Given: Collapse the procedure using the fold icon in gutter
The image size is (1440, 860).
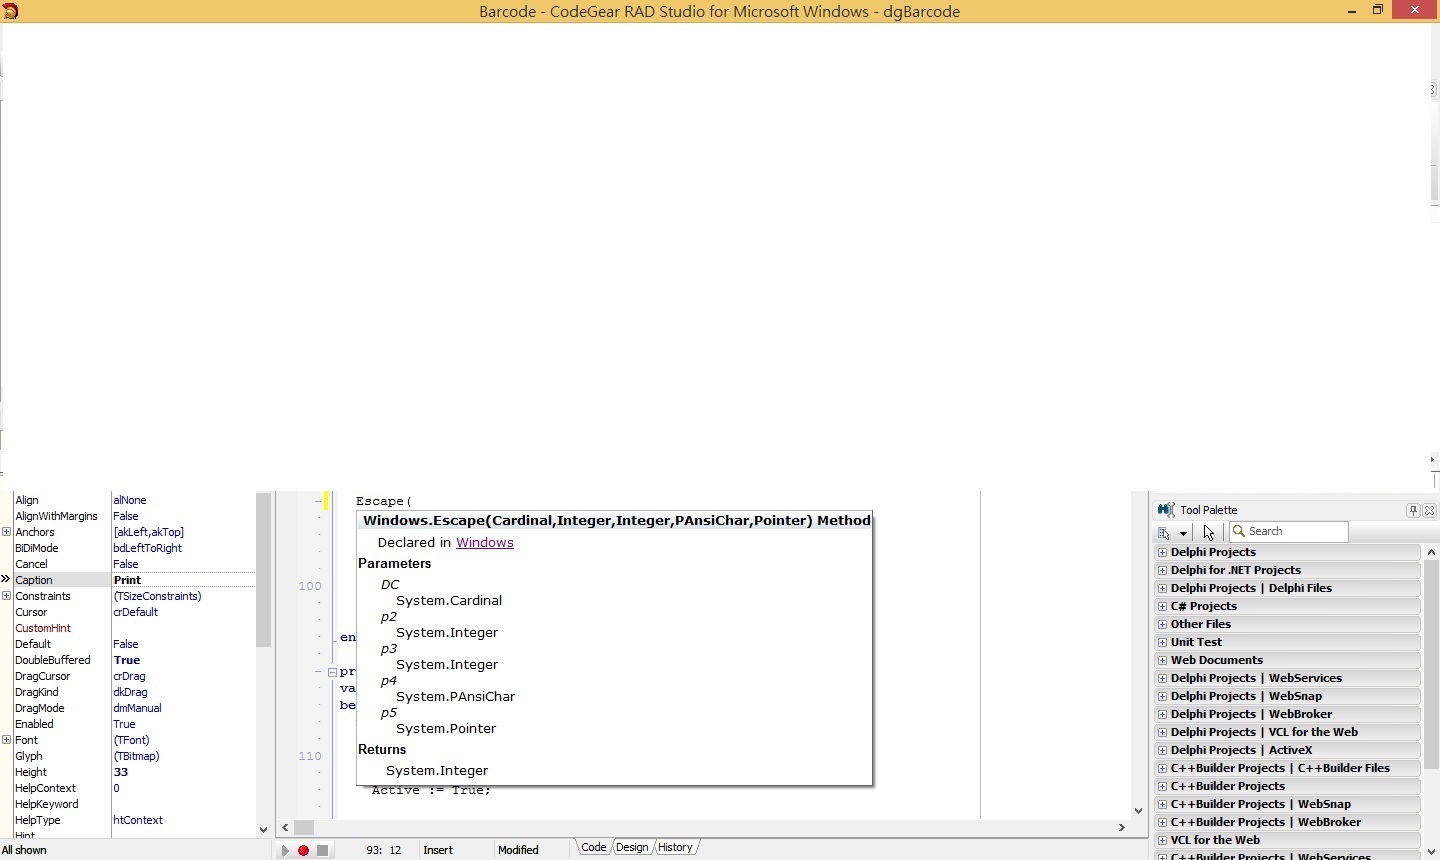Looking at the screenshot, I should (x=332, y=672).
